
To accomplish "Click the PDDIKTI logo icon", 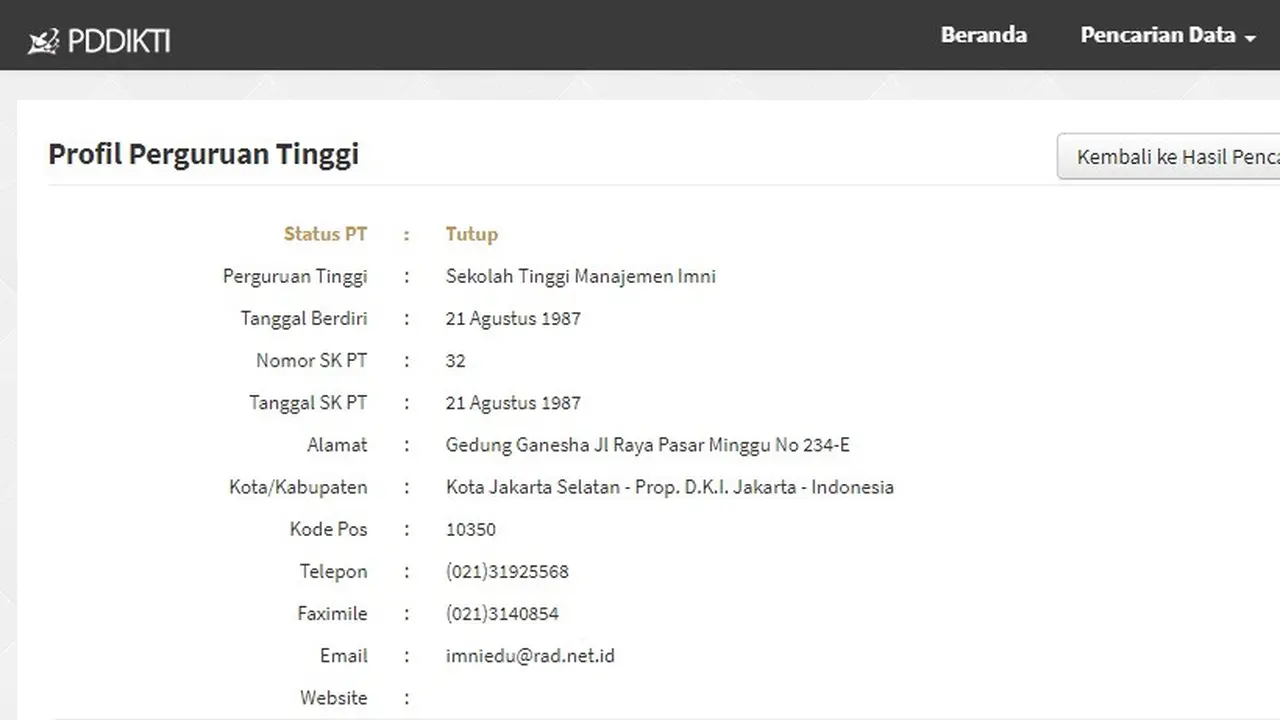I will tap(43, 41).
